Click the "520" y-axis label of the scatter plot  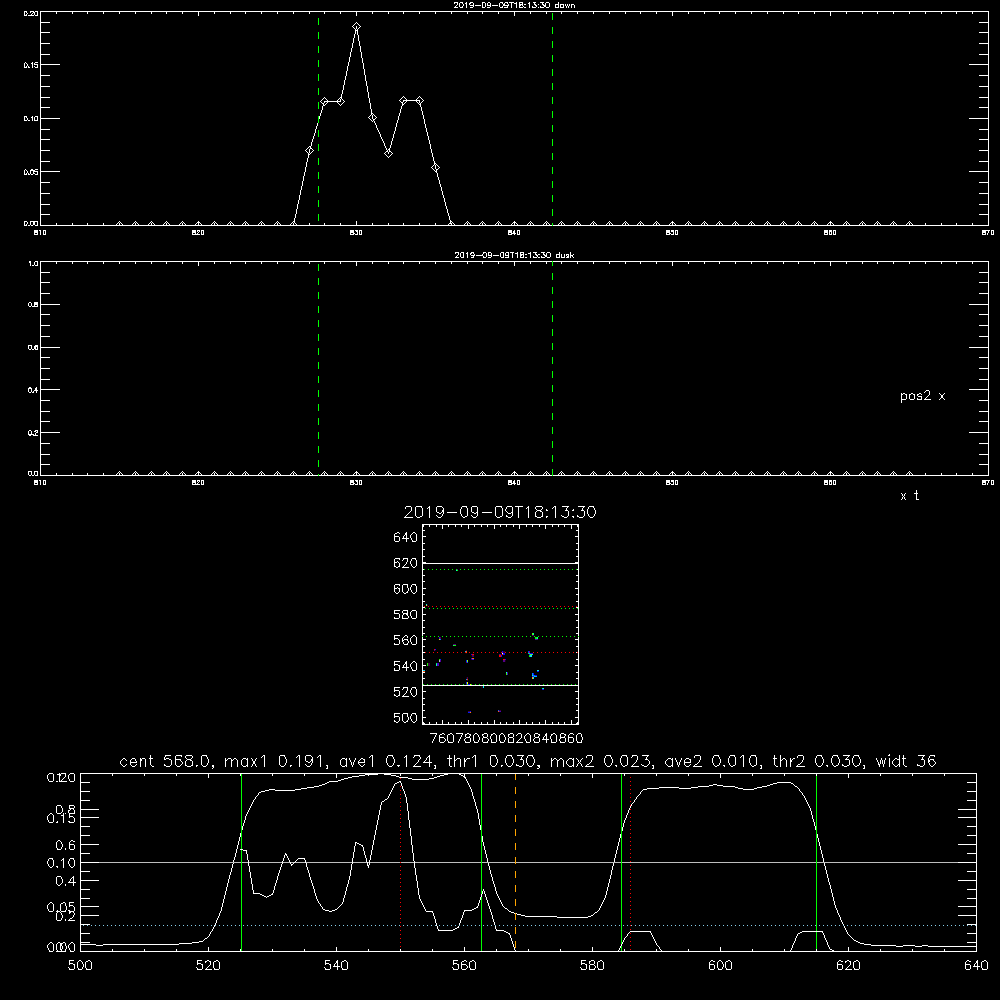pyautogui.click(x=405, y=692)
